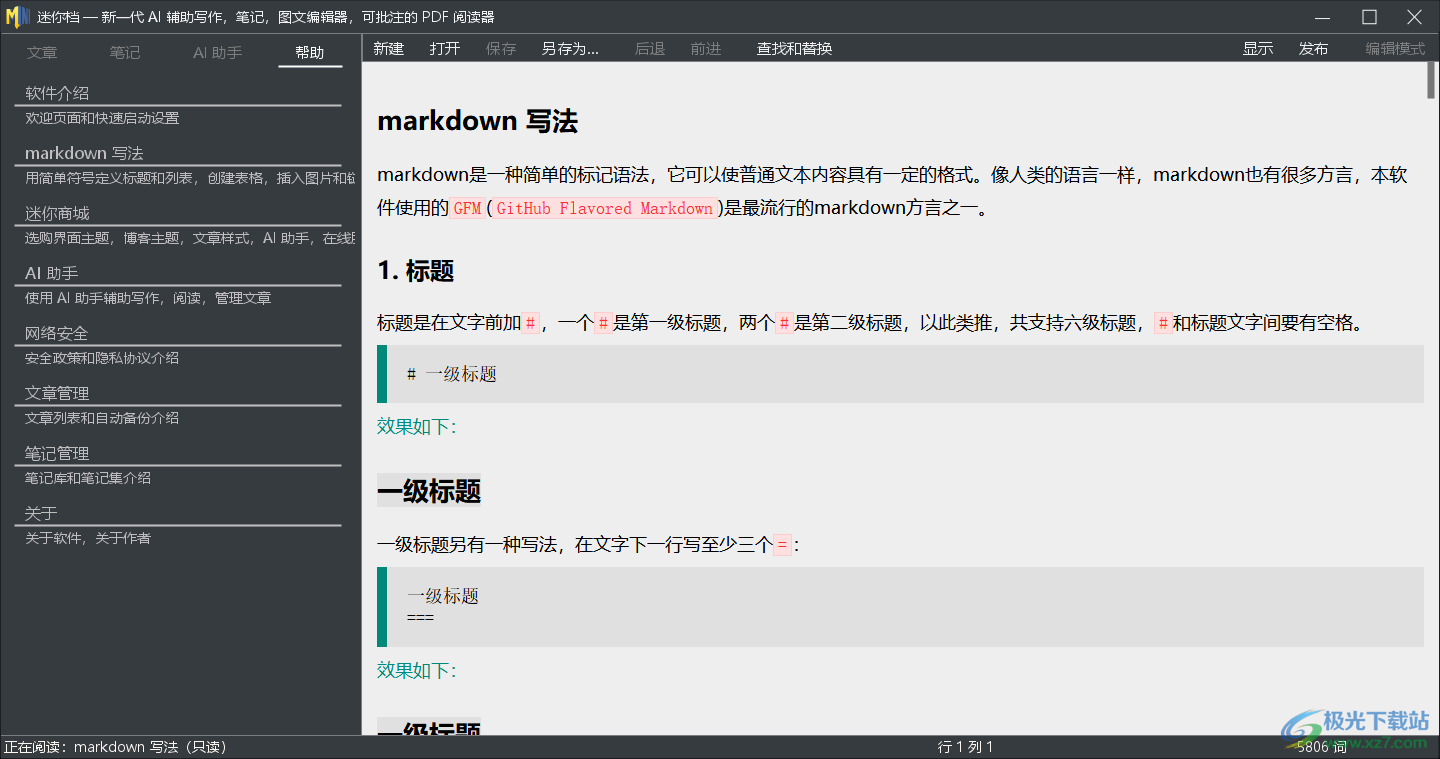Click the 5806 词 word count

coord(1320,747)
